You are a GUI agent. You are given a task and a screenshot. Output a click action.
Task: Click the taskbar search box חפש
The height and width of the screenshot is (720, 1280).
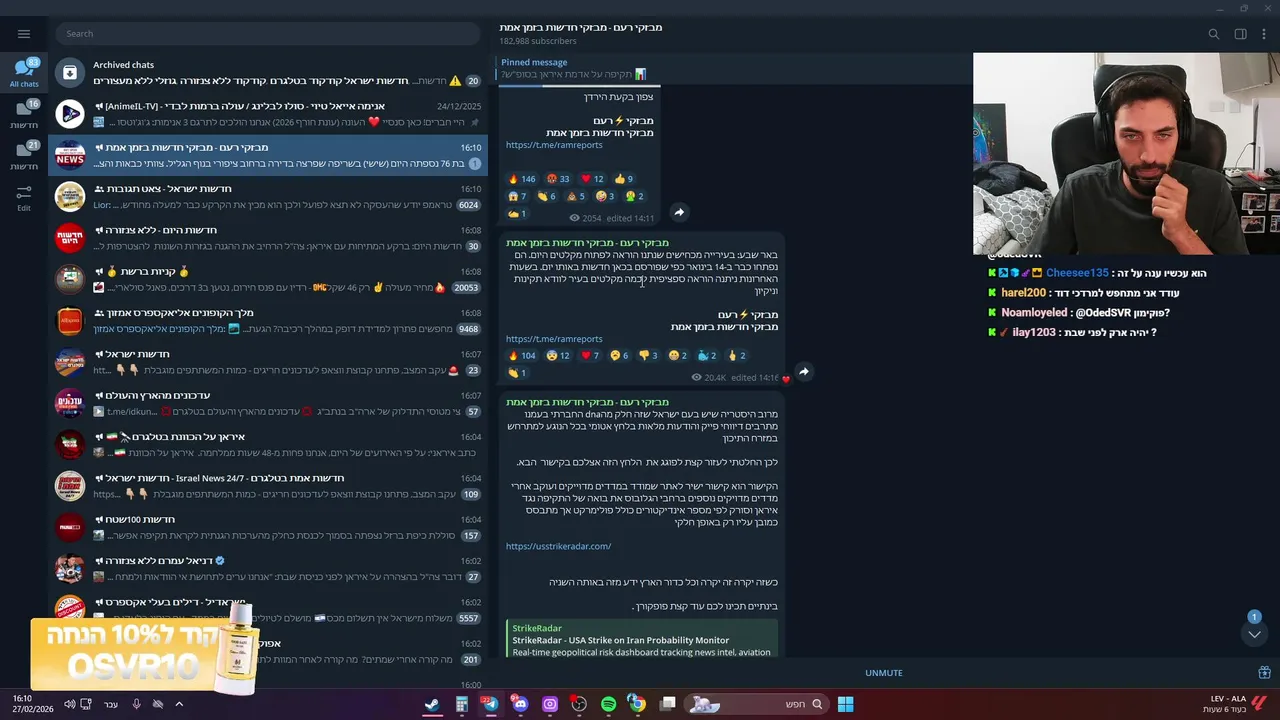757,704
